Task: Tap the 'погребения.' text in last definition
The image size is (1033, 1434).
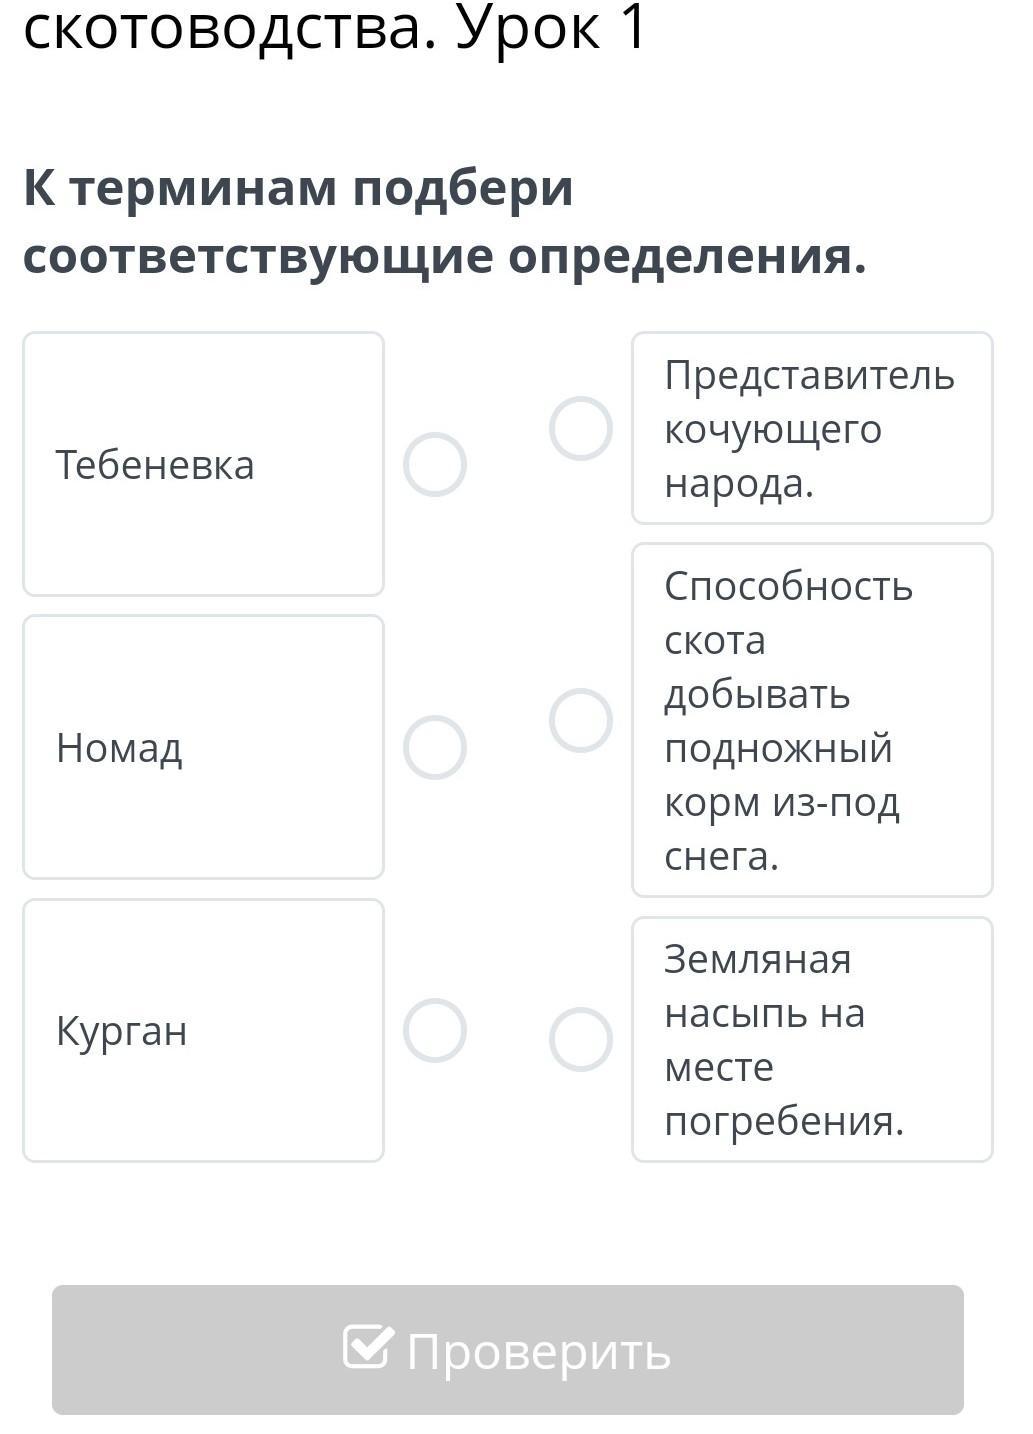Action: (784, 1121)
